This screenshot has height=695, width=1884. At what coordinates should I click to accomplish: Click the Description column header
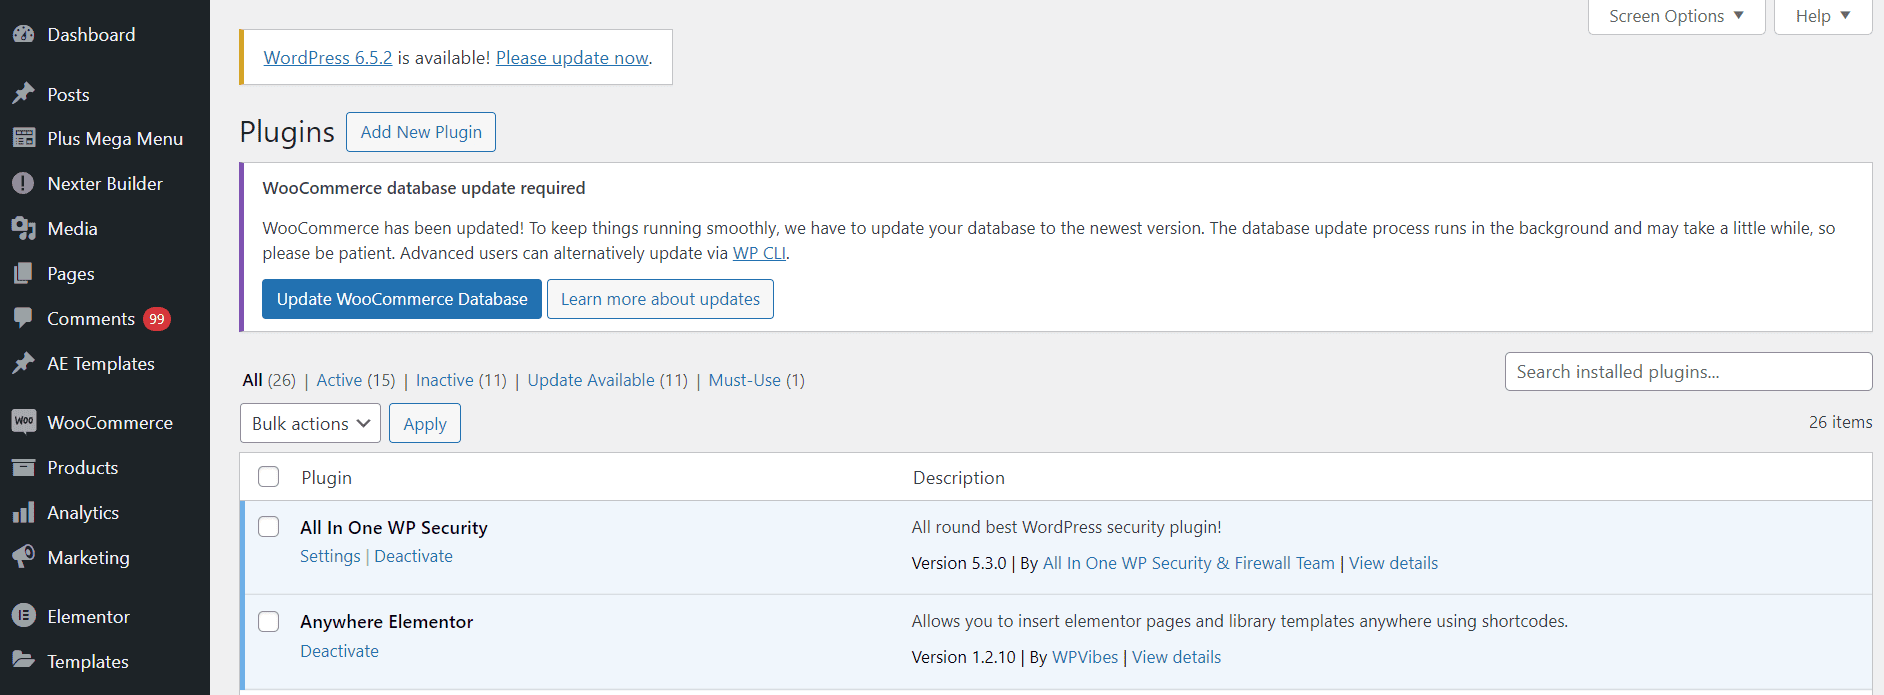(958, 477)
